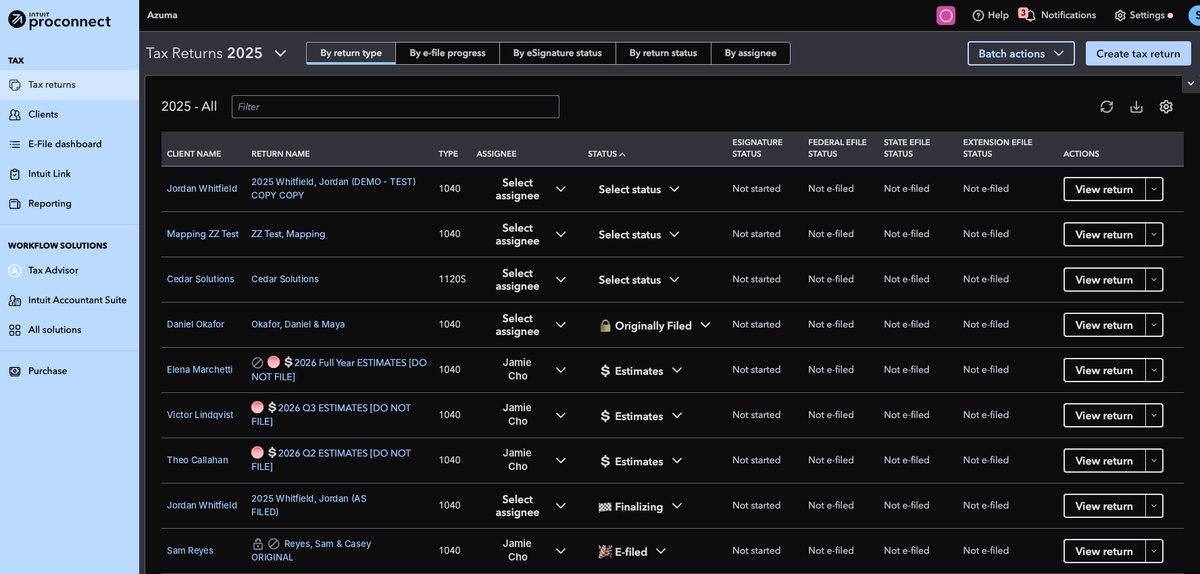Screen dimensions: 1200x574
Task: Switch to the By assignee tab
Action: 750,53
